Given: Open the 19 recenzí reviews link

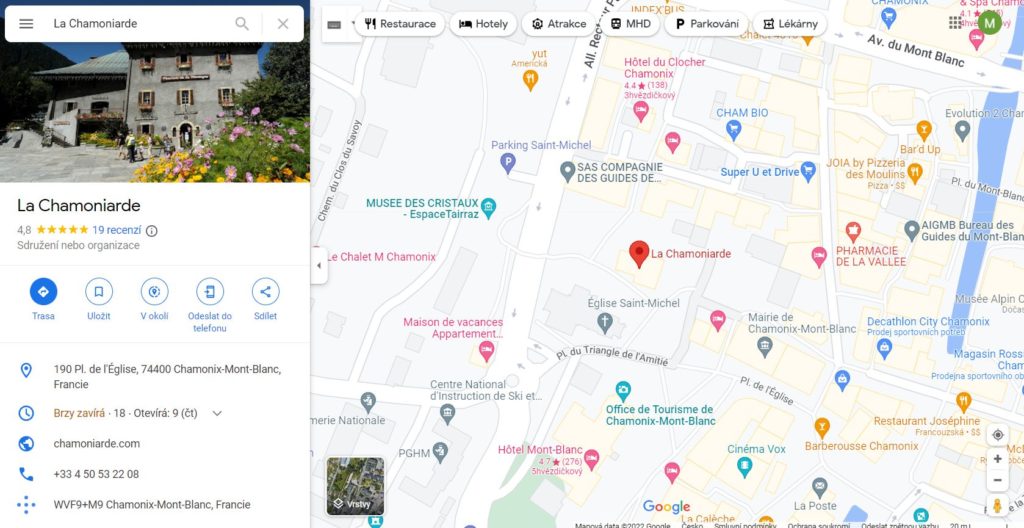Looking at the screenshot, I should (116, 230).
